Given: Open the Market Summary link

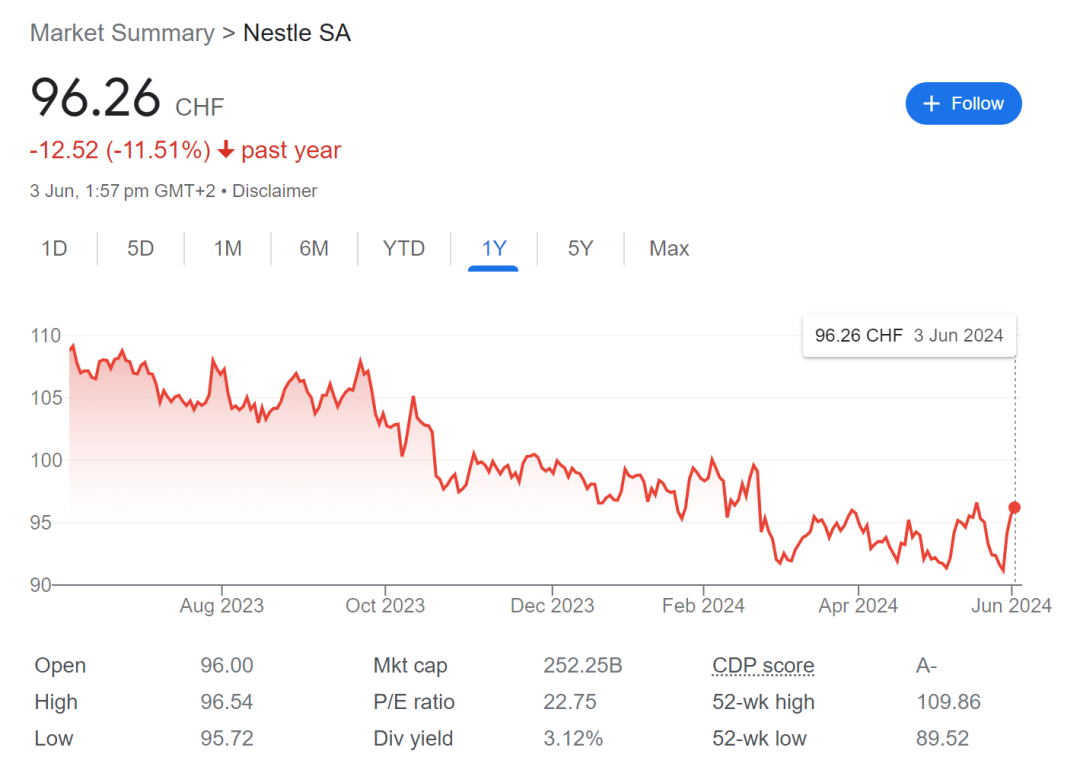Looking at the screenshot, I should tap(122, 33).
